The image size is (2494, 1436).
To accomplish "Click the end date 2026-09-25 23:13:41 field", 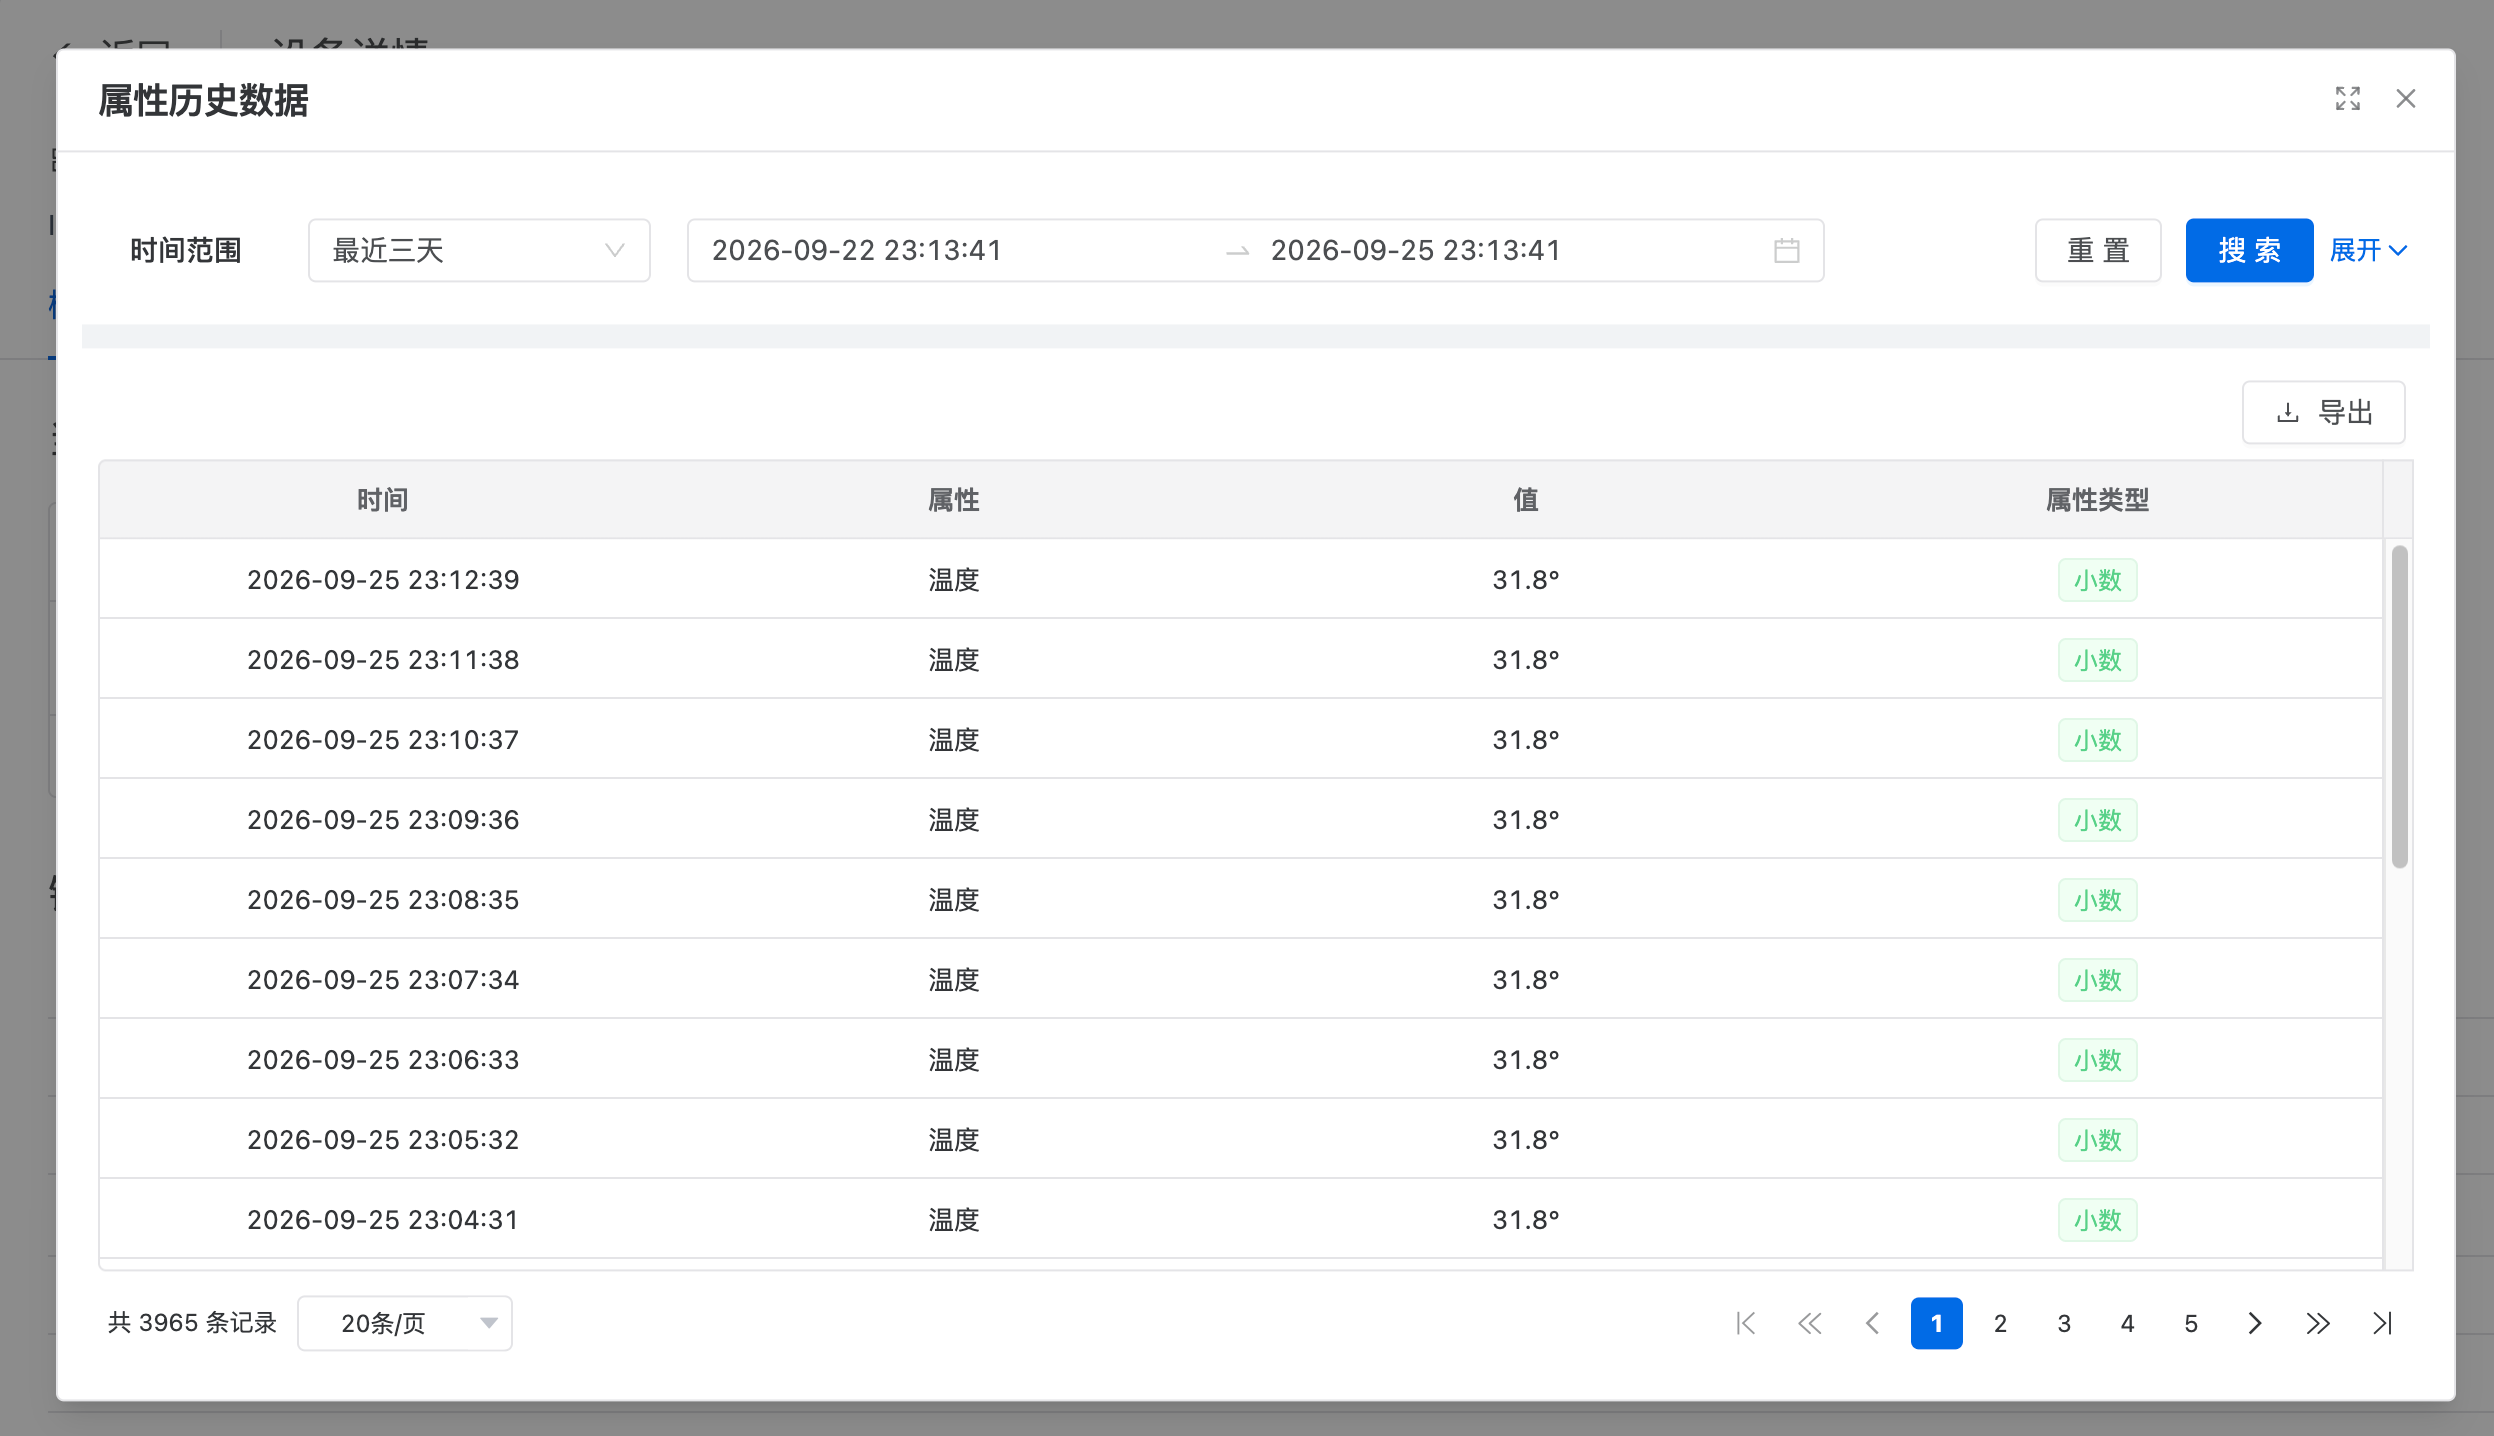I will 1415,250.
